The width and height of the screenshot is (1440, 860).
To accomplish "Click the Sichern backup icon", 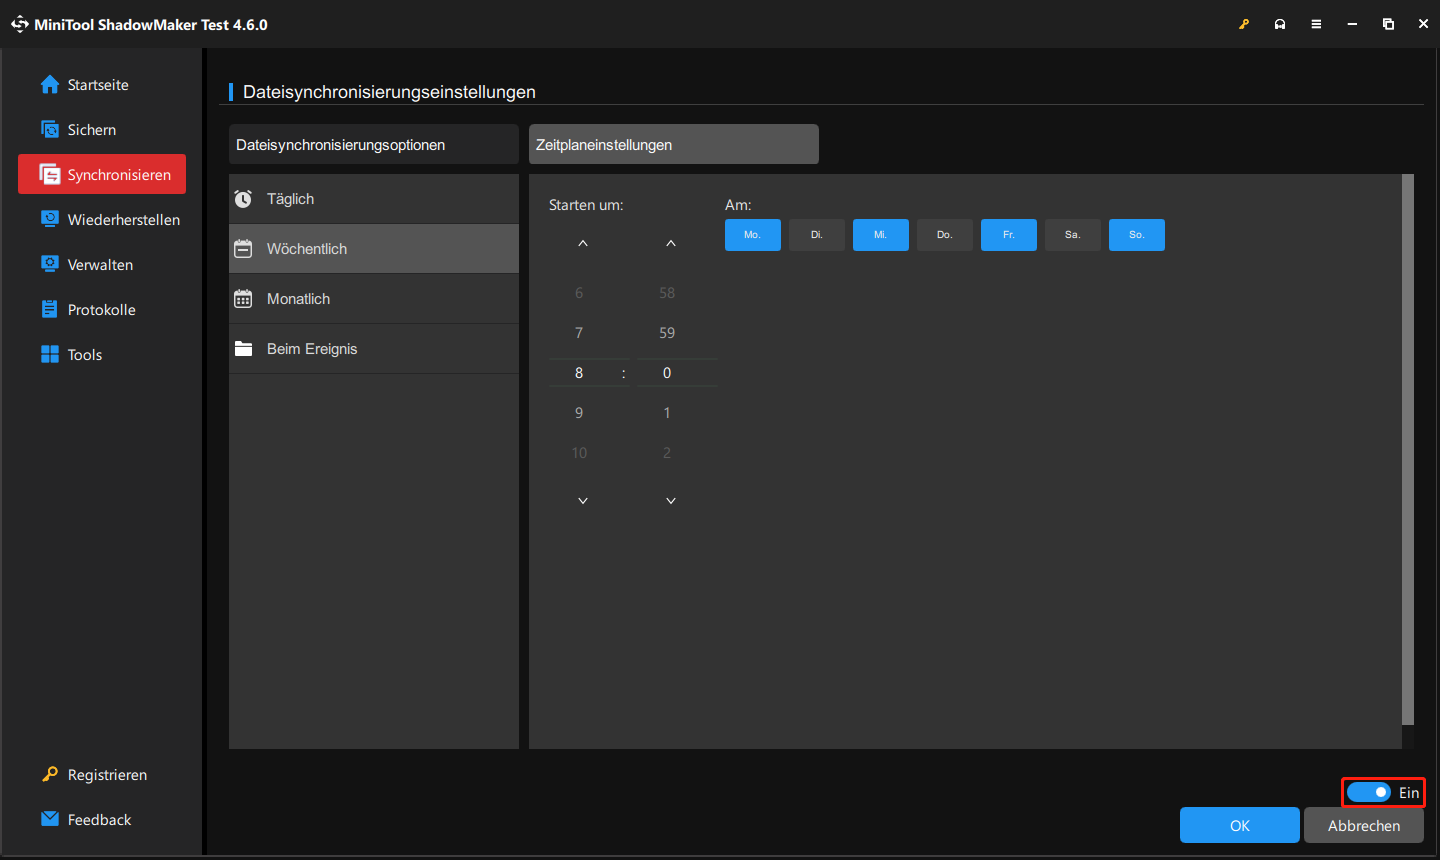I will click(50, 130).
